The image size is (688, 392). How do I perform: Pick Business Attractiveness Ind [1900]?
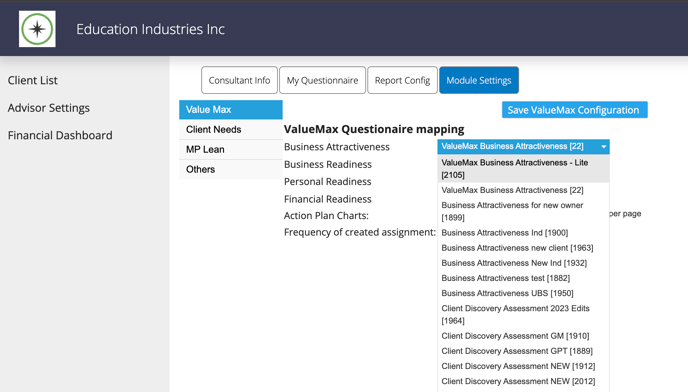click(523, 233)
